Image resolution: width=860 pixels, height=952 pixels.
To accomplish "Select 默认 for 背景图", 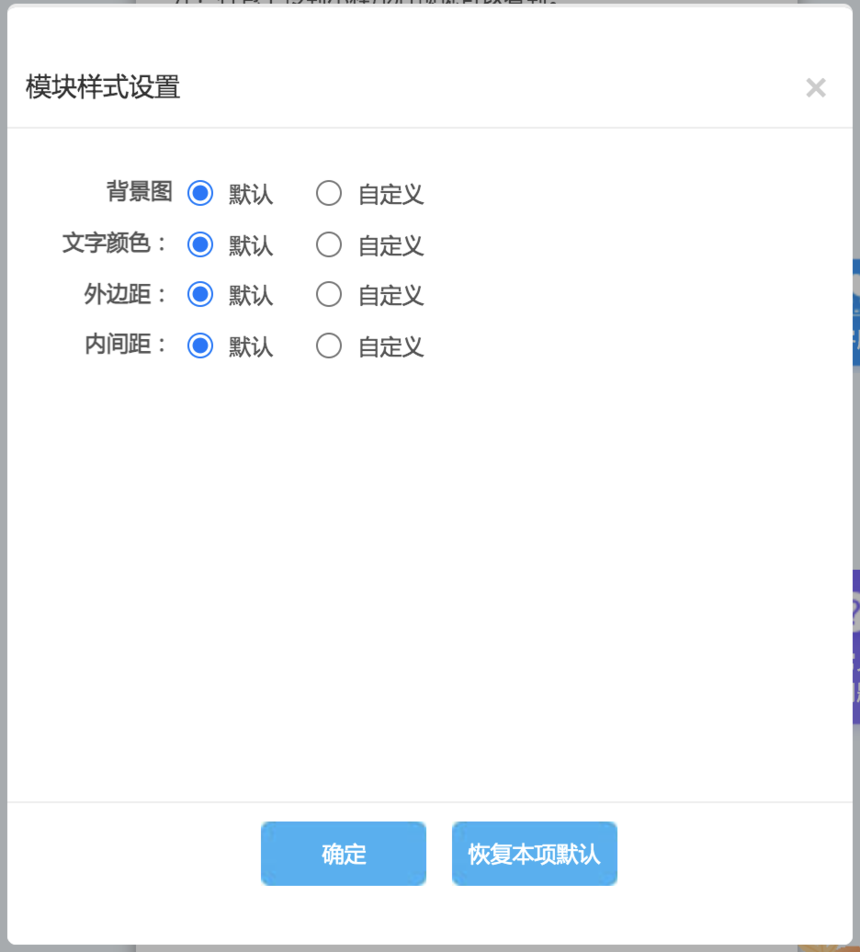I will [200, 194].
